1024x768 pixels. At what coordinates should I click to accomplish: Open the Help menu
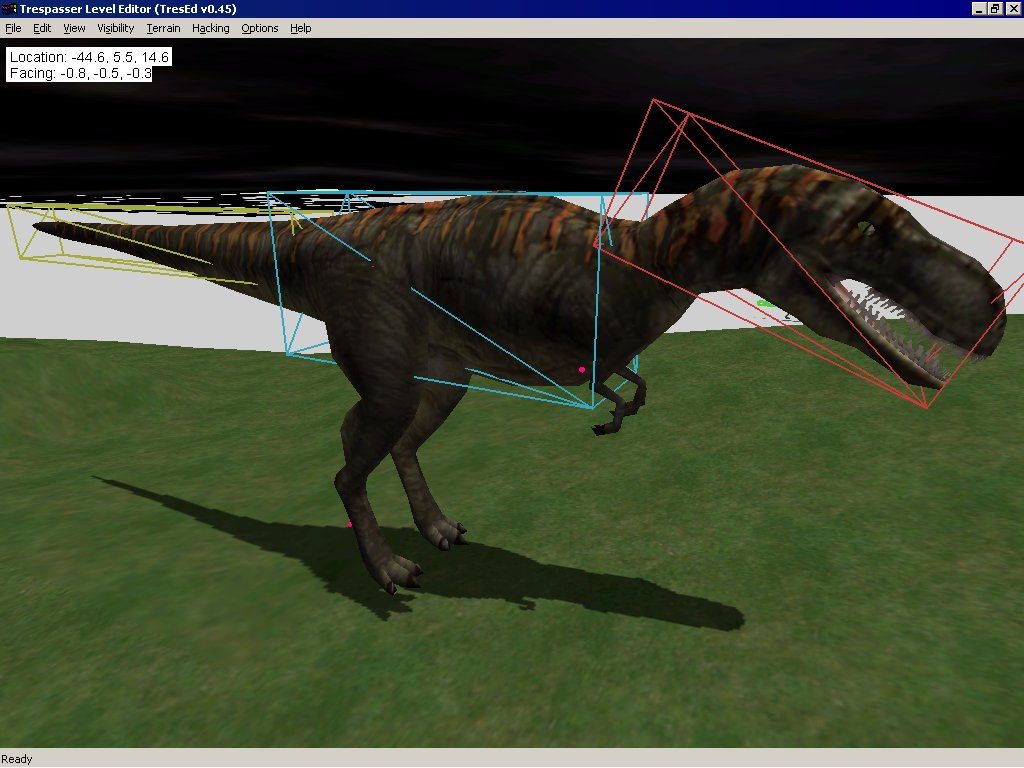click(300, 28)
